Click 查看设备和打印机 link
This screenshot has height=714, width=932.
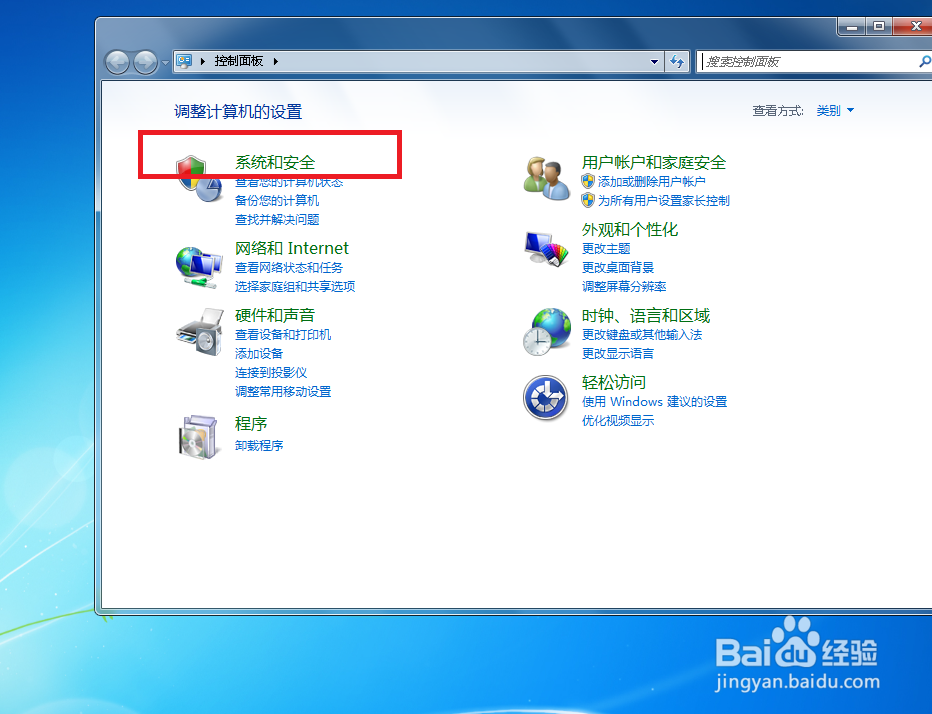[283, 335]
